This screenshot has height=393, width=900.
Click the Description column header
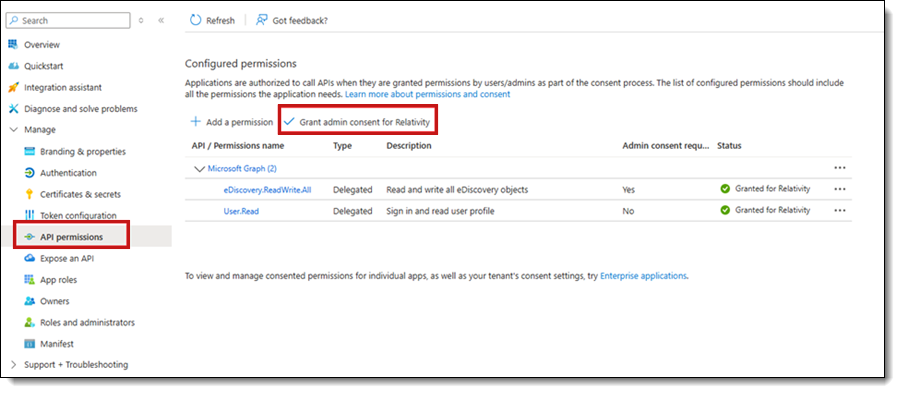click(x=409, y=146)
